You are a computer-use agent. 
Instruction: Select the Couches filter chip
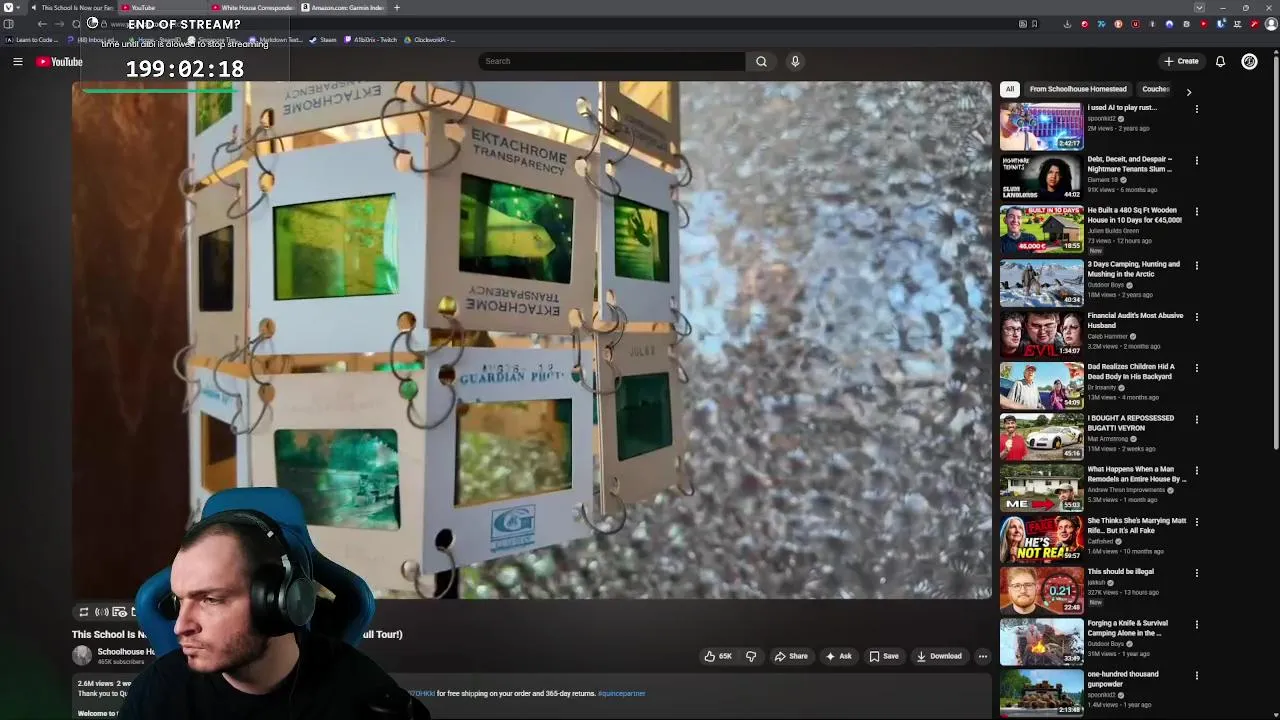[x=1156, y=89]
